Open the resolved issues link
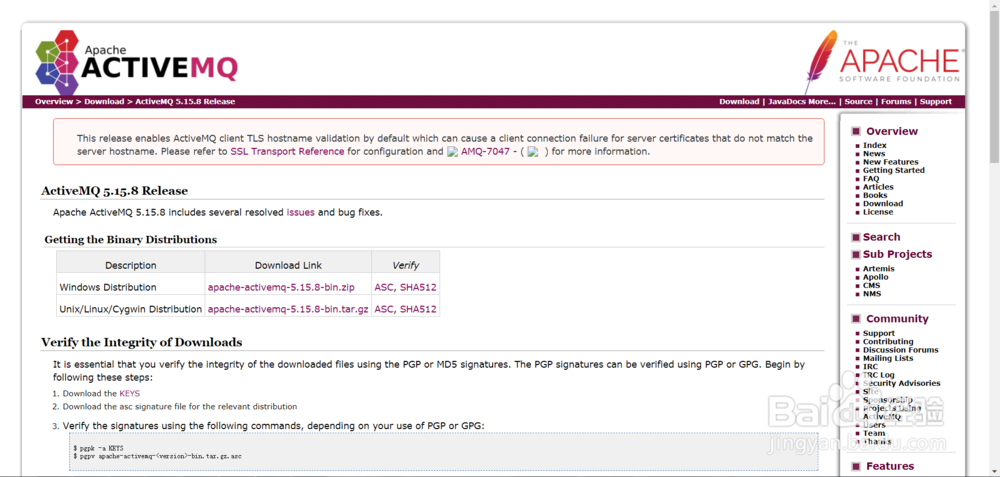Viewport: 1000px width, 477px height. pos(300,212)
